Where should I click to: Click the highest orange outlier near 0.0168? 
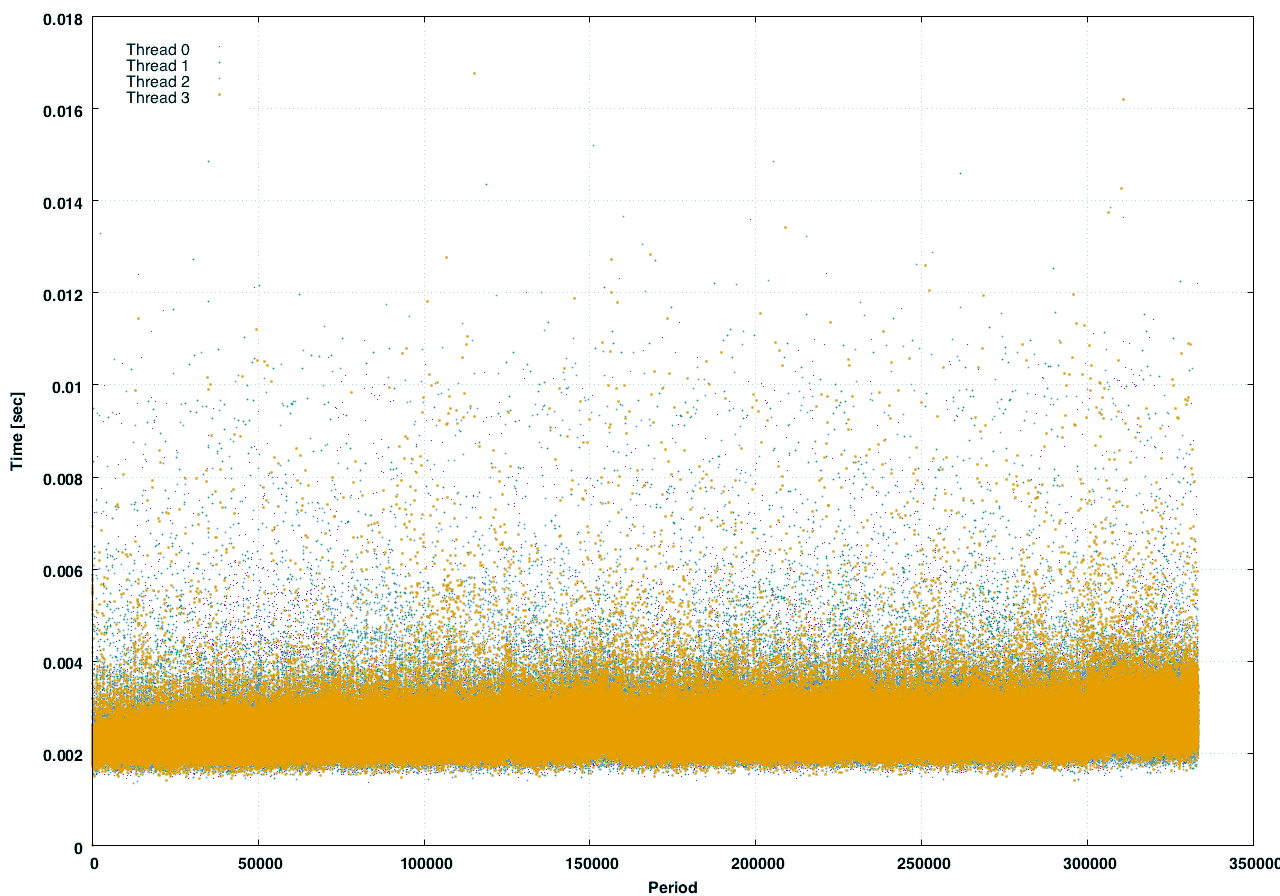pyautogui.click(x=474, y=73)
